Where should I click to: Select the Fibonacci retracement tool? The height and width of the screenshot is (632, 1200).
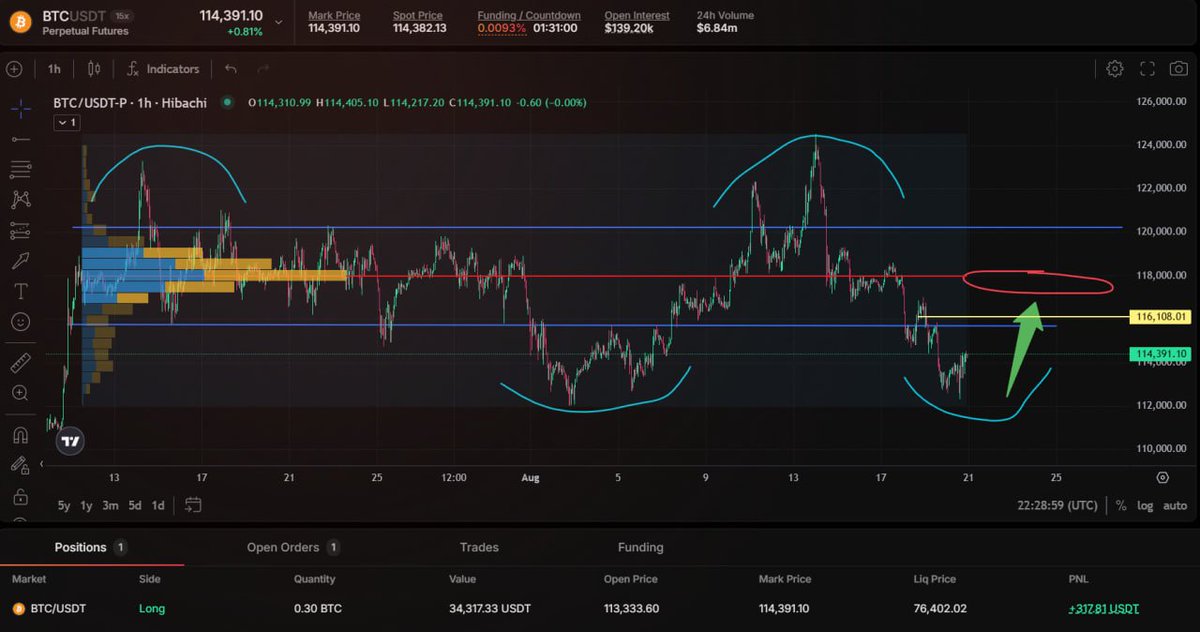(20, 169)
